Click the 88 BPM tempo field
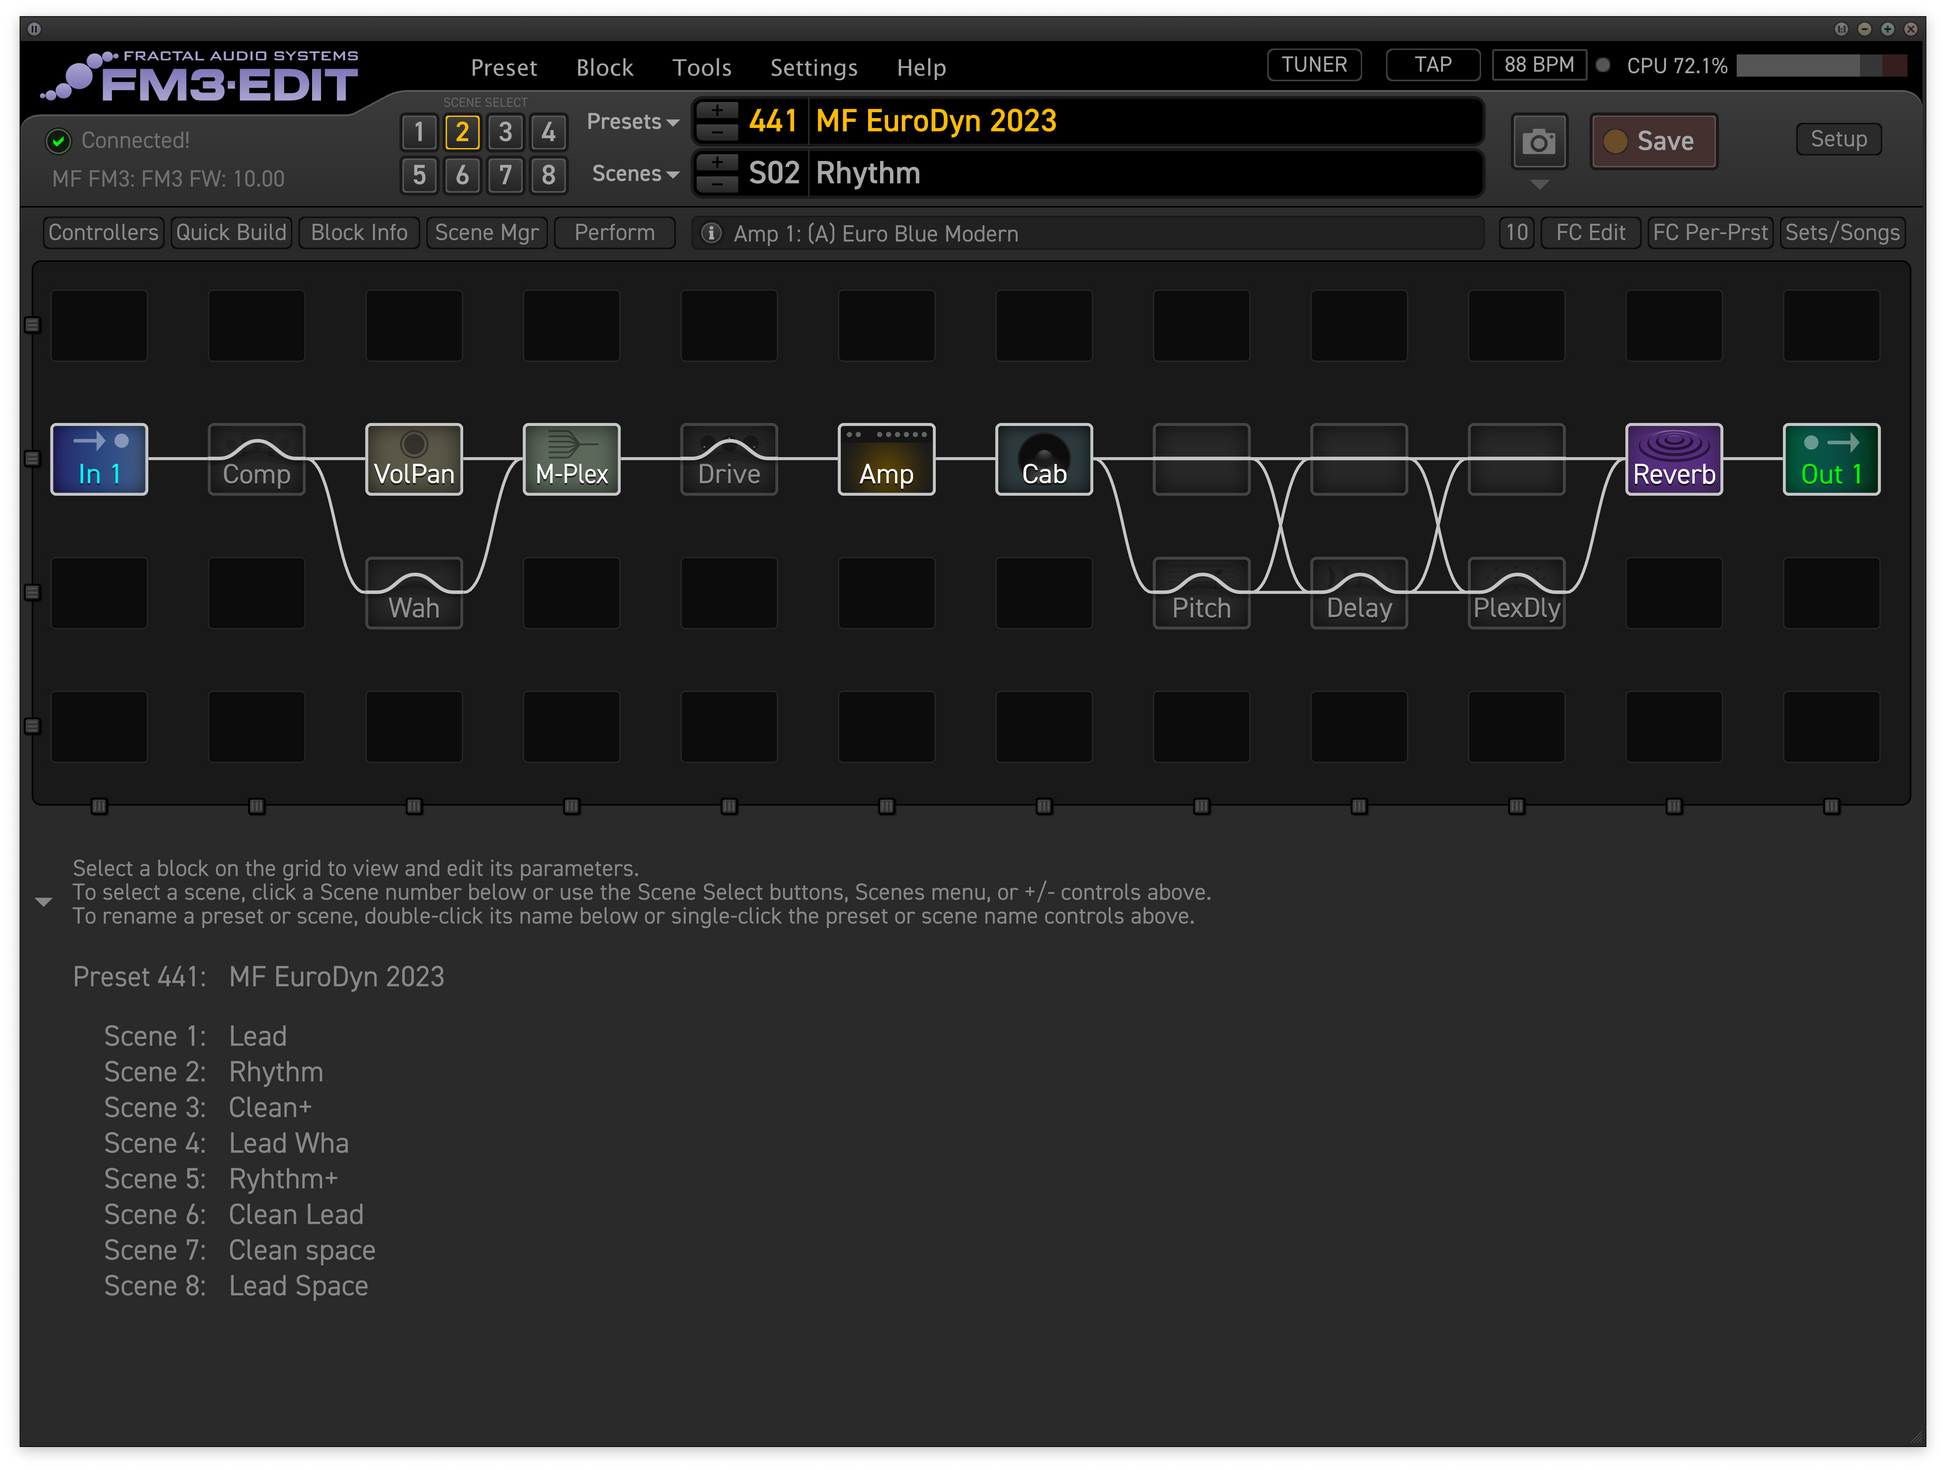Viewport: 1946px width, 1470px height. pos(1538,65)
